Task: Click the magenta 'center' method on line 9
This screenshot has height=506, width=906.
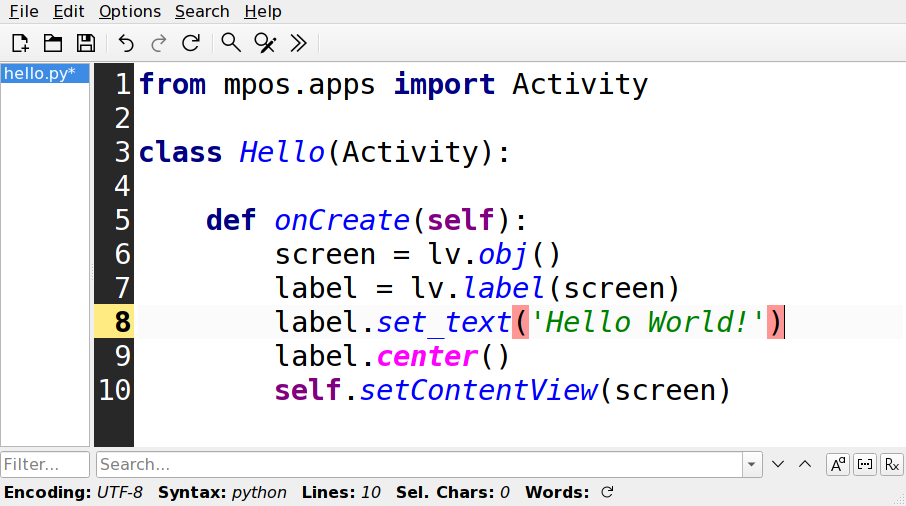Action: tap(428, 356)
